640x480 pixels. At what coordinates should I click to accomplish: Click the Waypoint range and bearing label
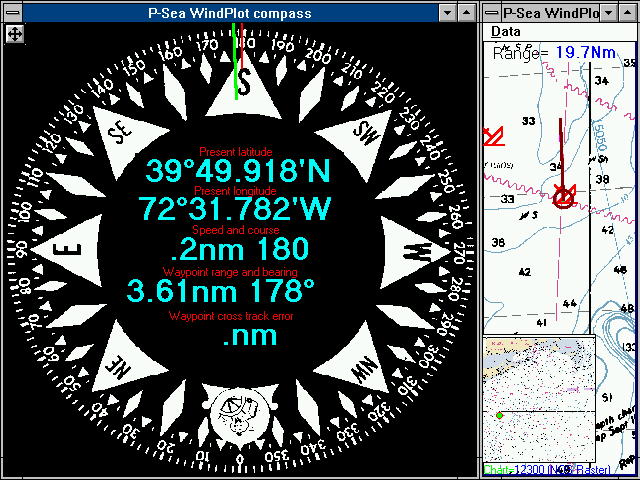click(230, 272)
